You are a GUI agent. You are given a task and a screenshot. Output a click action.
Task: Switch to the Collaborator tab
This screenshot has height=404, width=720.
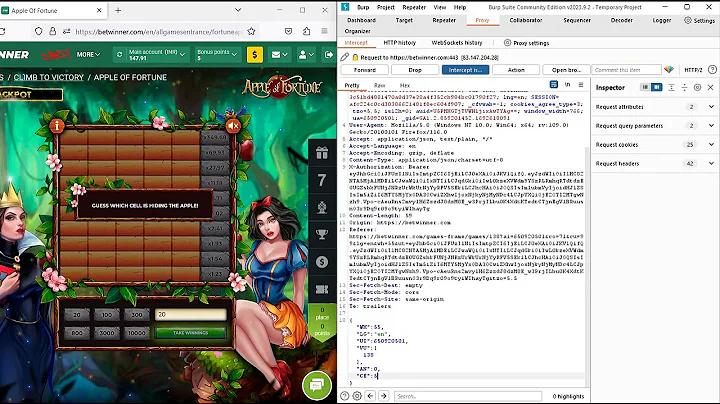[x=526, y=20]
